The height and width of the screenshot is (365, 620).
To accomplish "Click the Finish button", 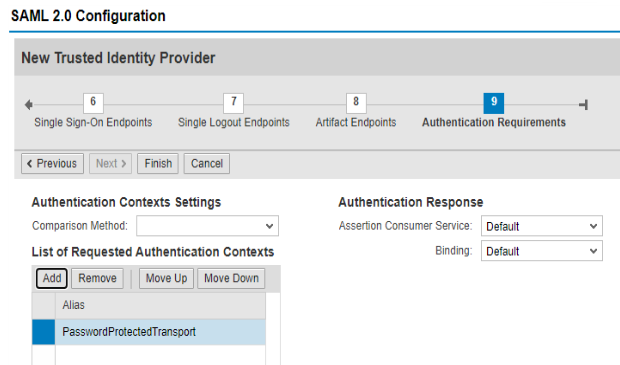I will coord(158,164).
